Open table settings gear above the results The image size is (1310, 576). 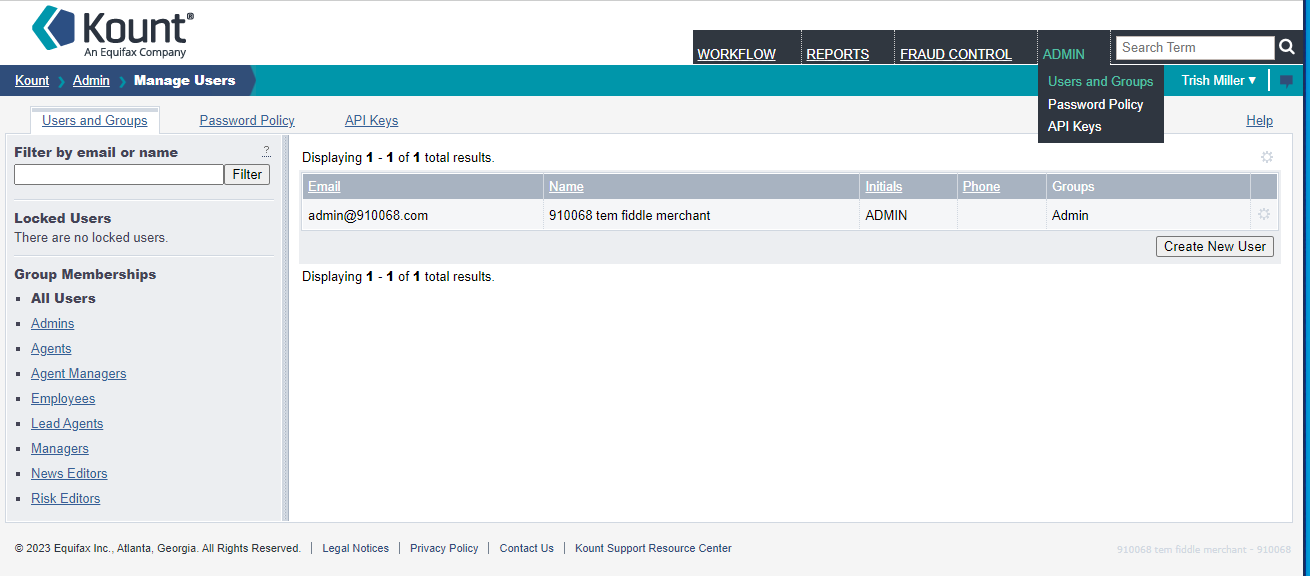[x=1267, y=157]
